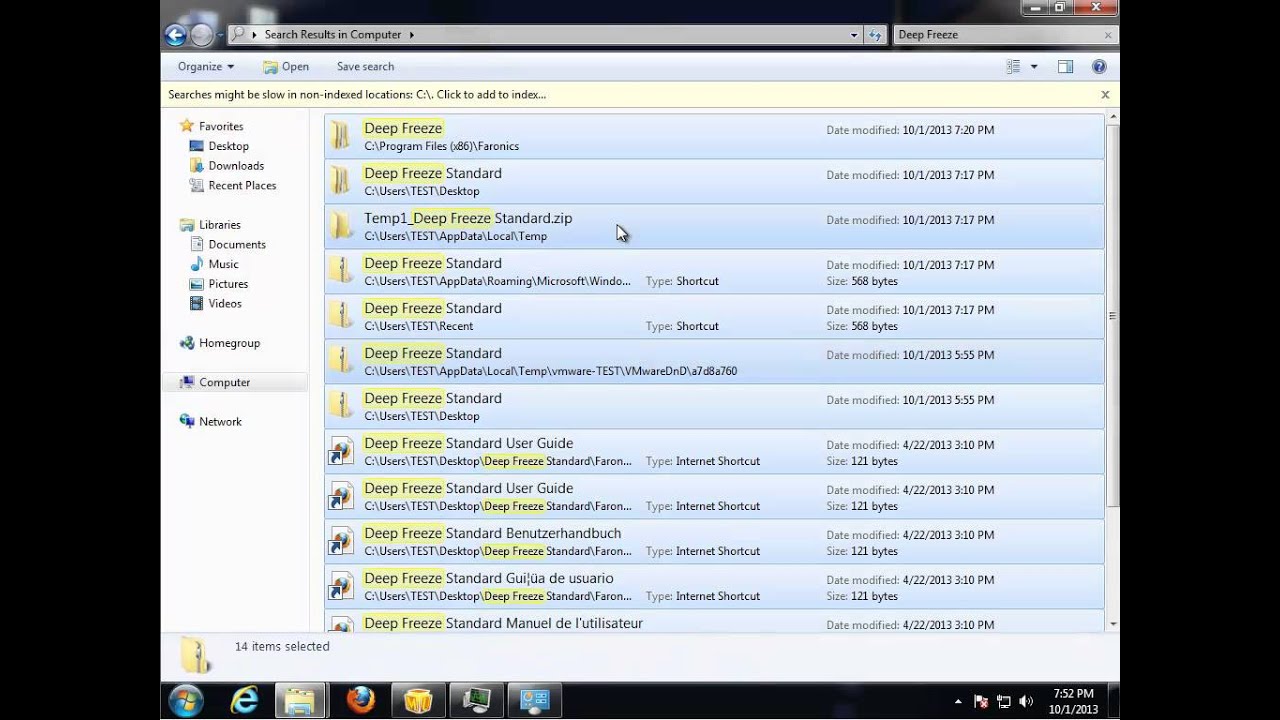Viewport: 1280px width, 720px height.
Task: Click the network tray icon
Action: (x=1004, y=702)
